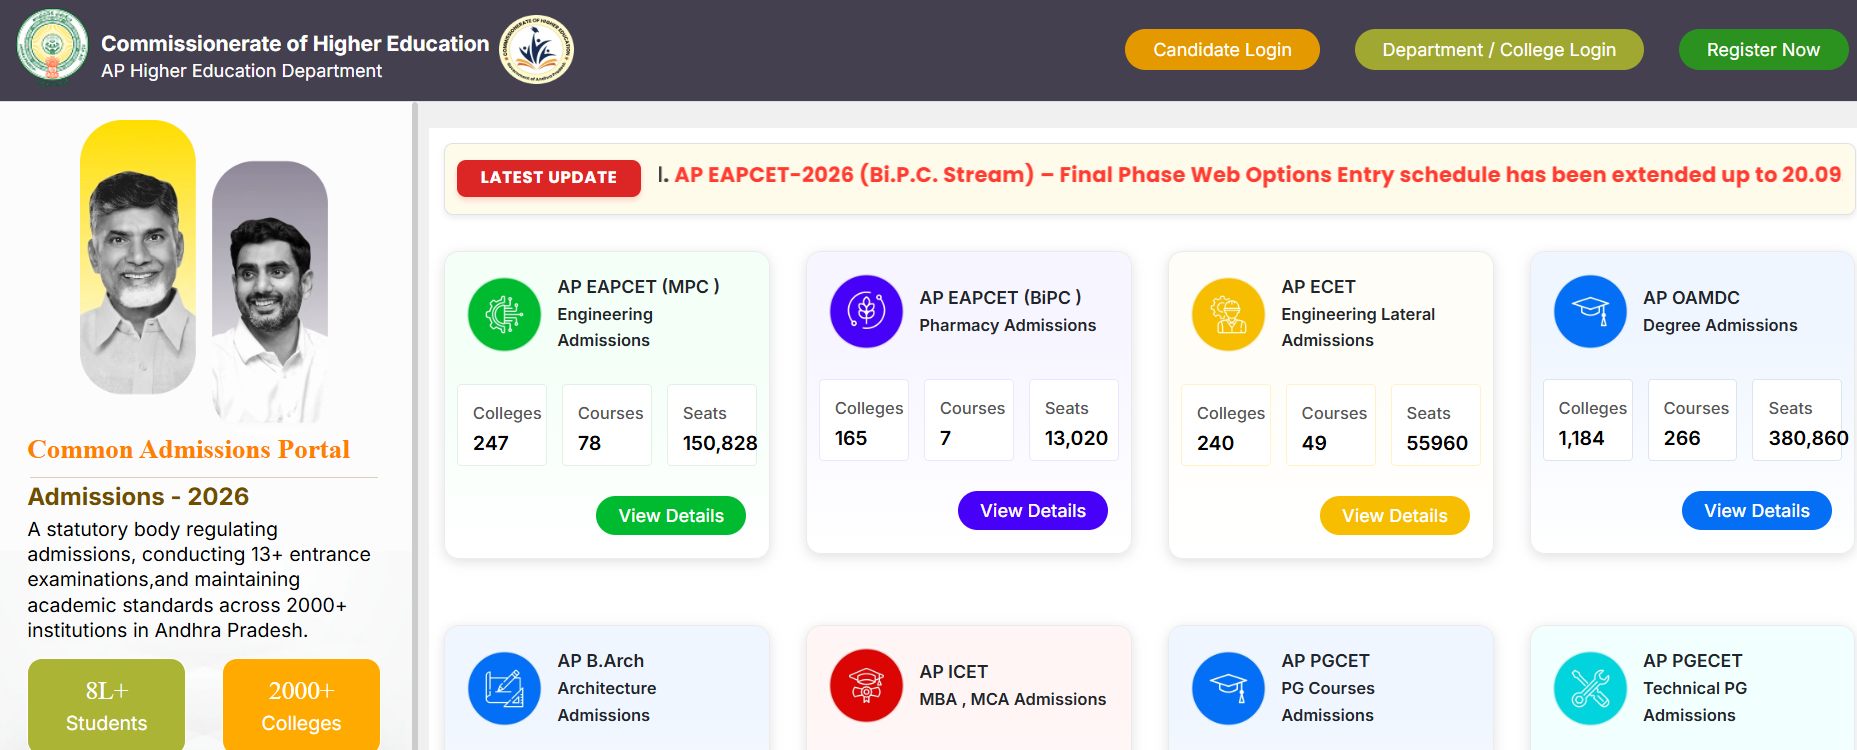Click Seats 380,860 stat in OAMDC card
This screenshot has height=750, width=1857.
[x=1797, y=420]
